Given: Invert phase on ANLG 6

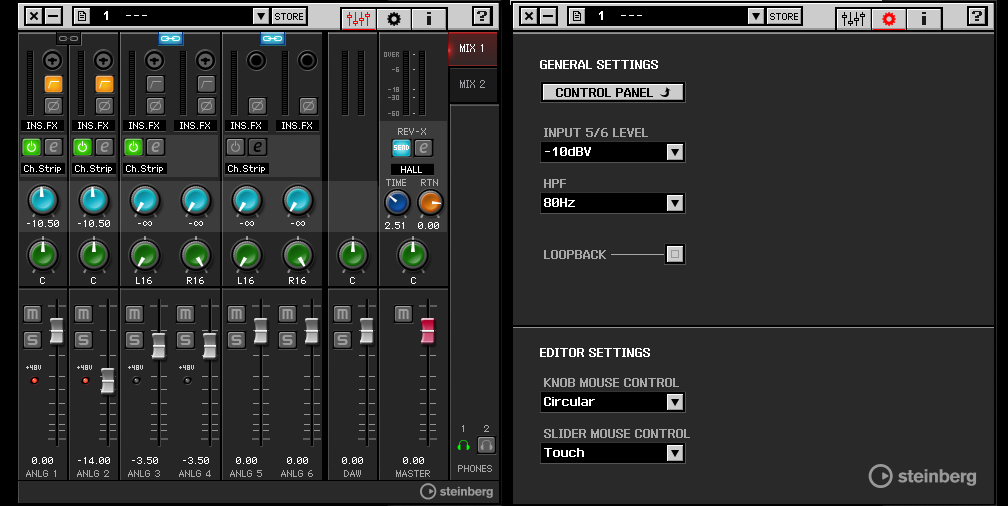Looking at the screenshot, I should point(308,105).
